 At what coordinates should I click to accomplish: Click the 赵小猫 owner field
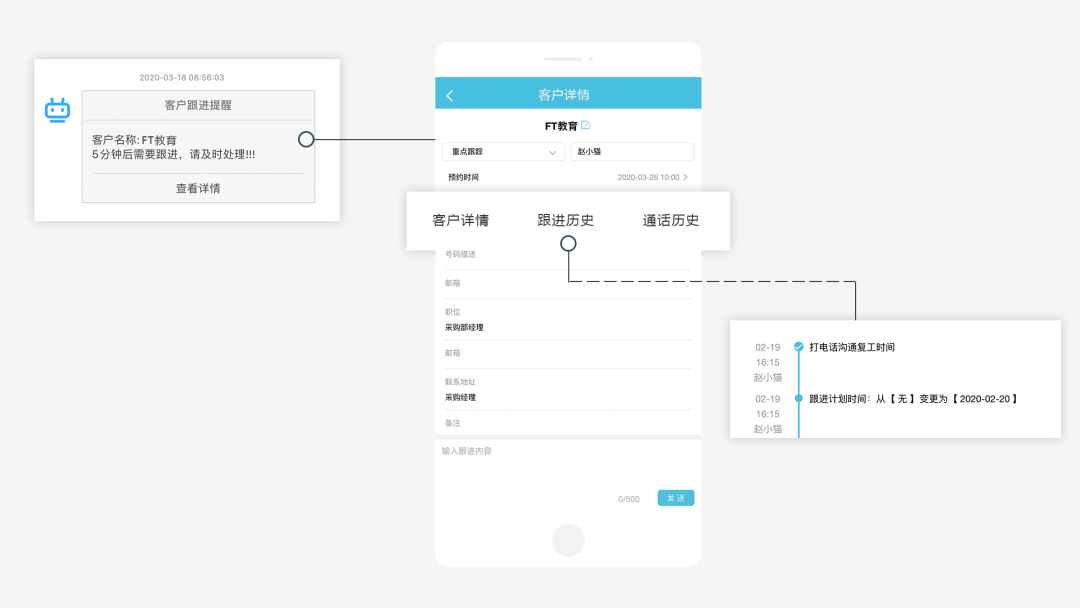click(631, 152)
